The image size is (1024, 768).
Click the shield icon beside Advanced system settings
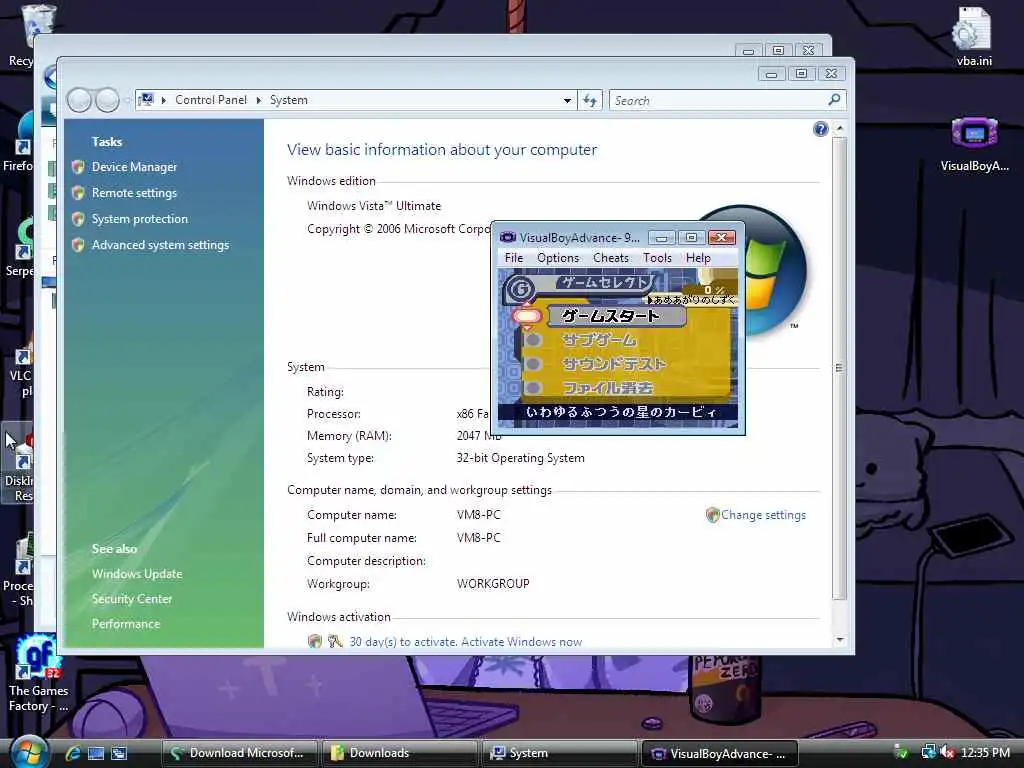(78, 246)
